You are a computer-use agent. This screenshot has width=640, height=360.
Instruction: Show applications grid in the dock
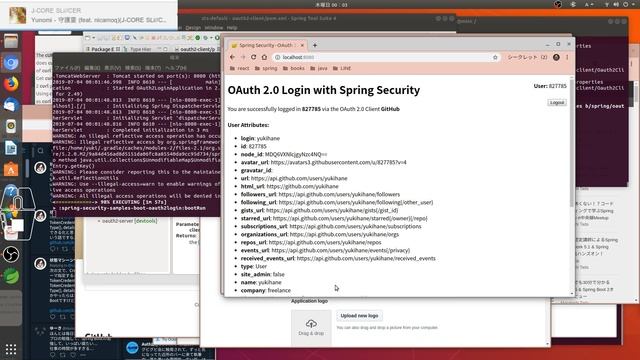[x=11, y=349]
